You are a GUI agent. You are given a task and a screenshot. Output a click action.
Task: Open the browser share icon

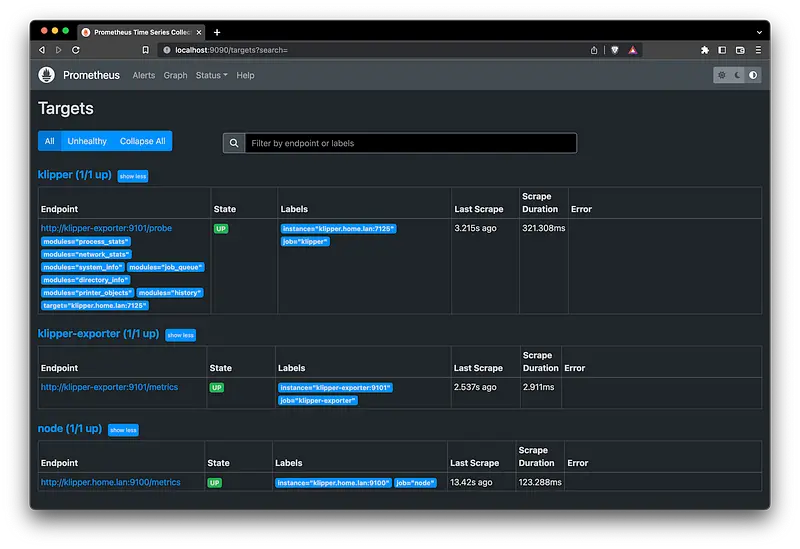(594, 50)
